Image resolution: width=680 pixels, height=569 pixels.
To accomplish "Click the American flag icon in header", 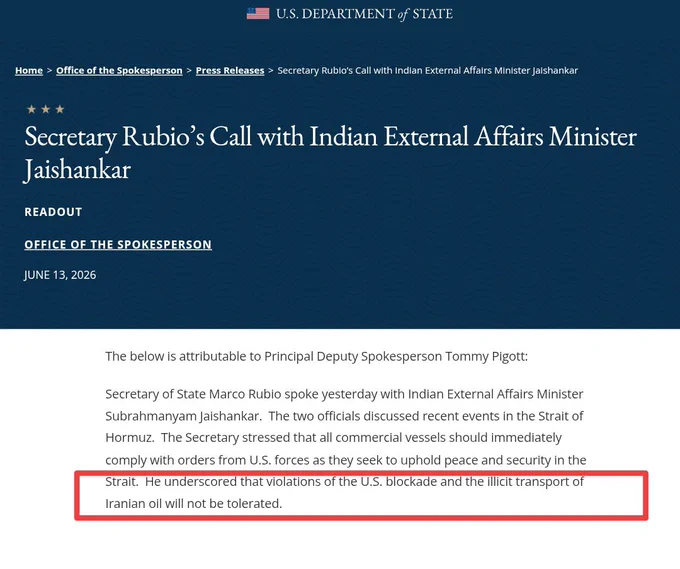I will pos(258,14).
